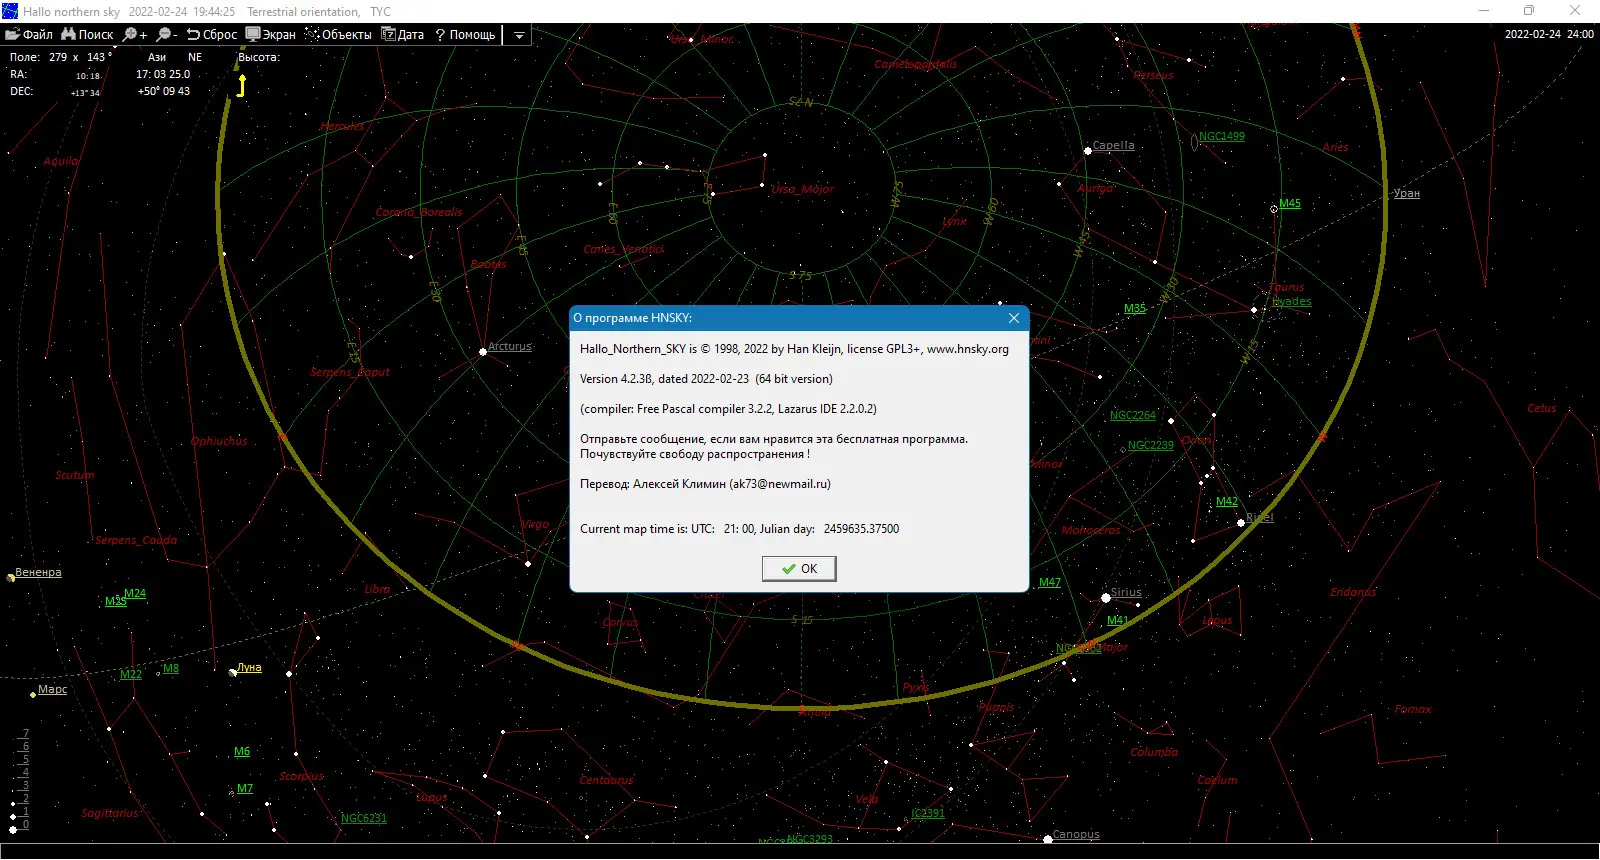The height and width of the screenshot is (860, 1600).
Task: Close the О программе HNSKY dialog
Action: (x=1014, y=318)
